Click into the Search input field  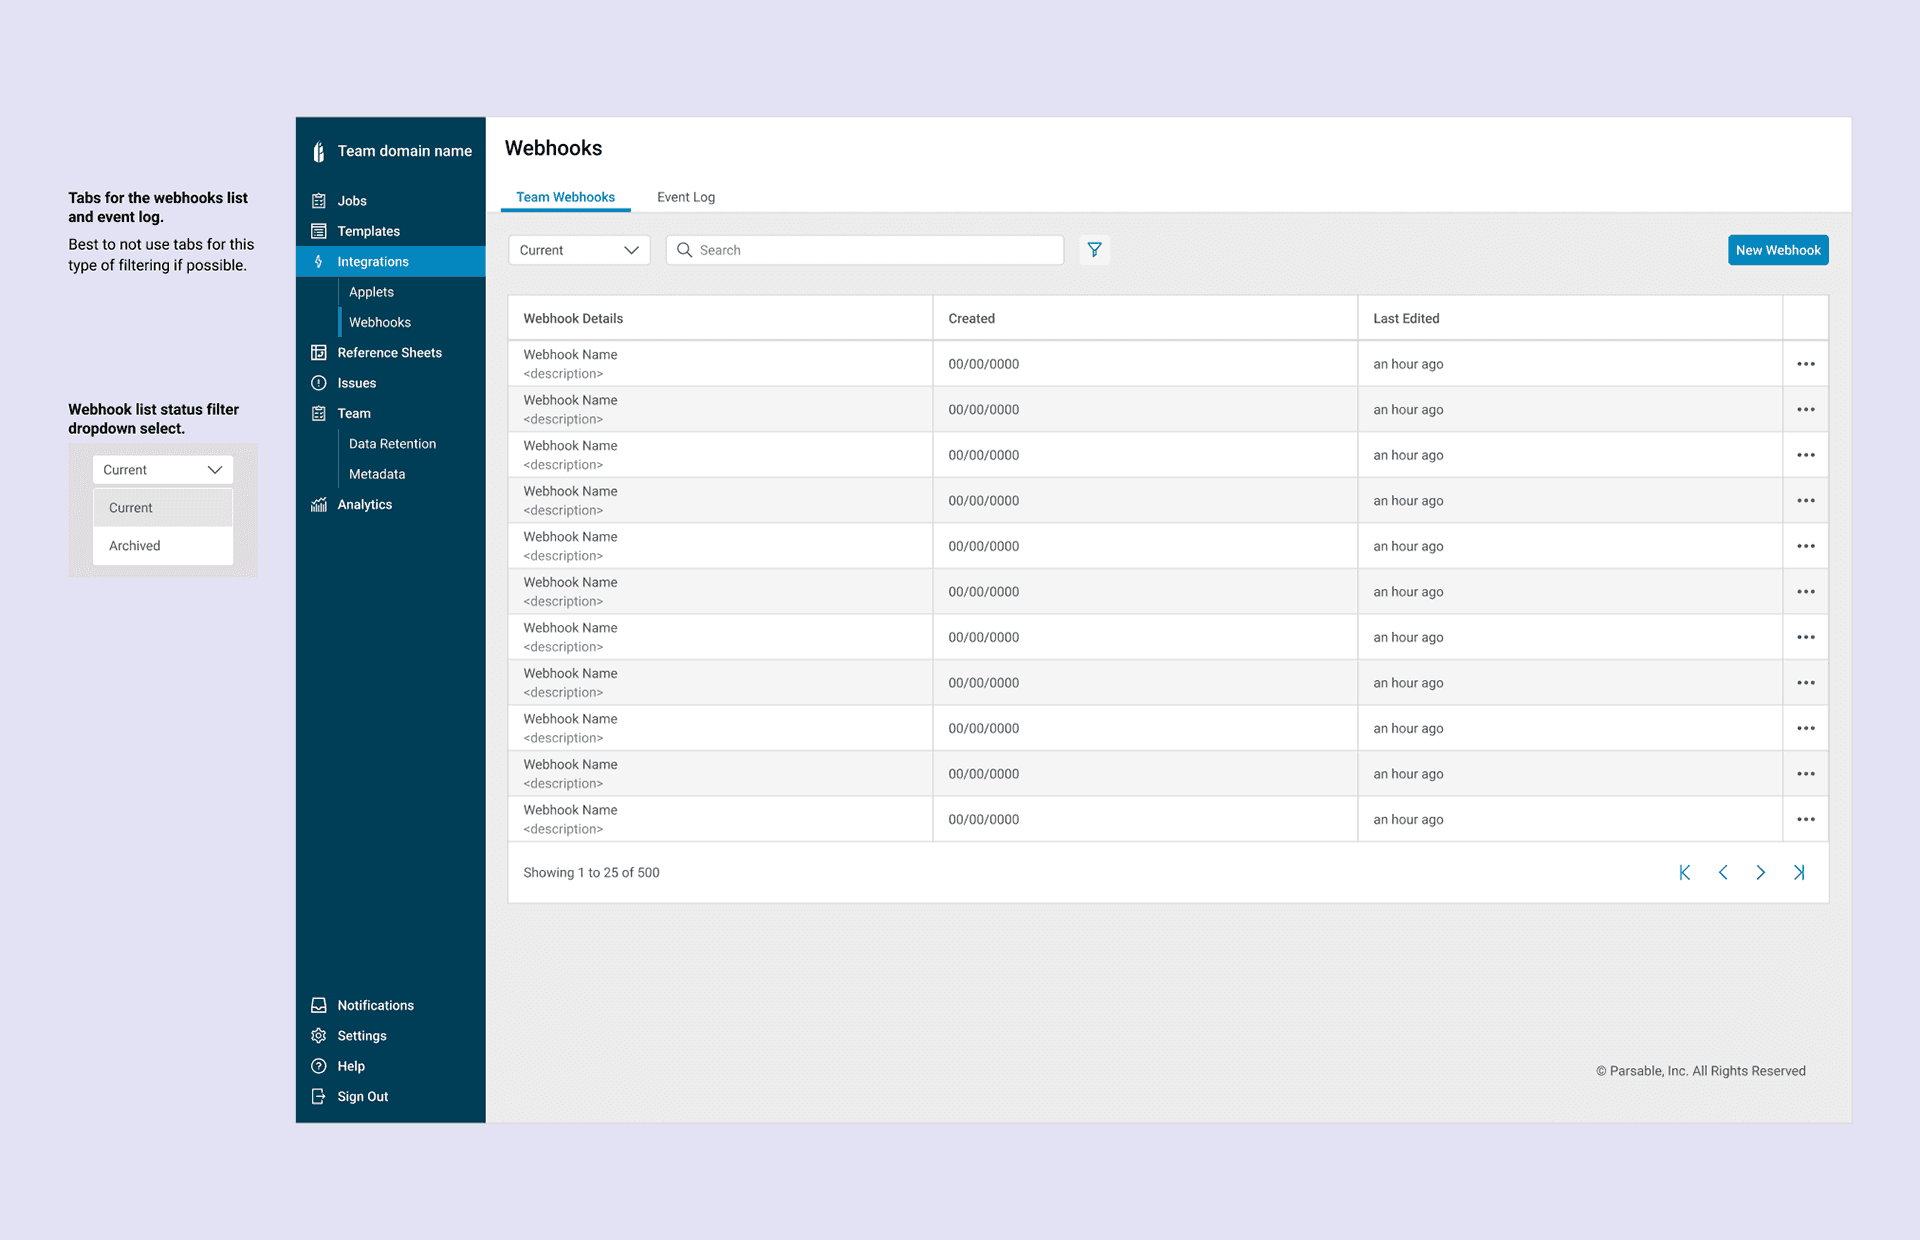pyautogui.click(x=865, y=250)
